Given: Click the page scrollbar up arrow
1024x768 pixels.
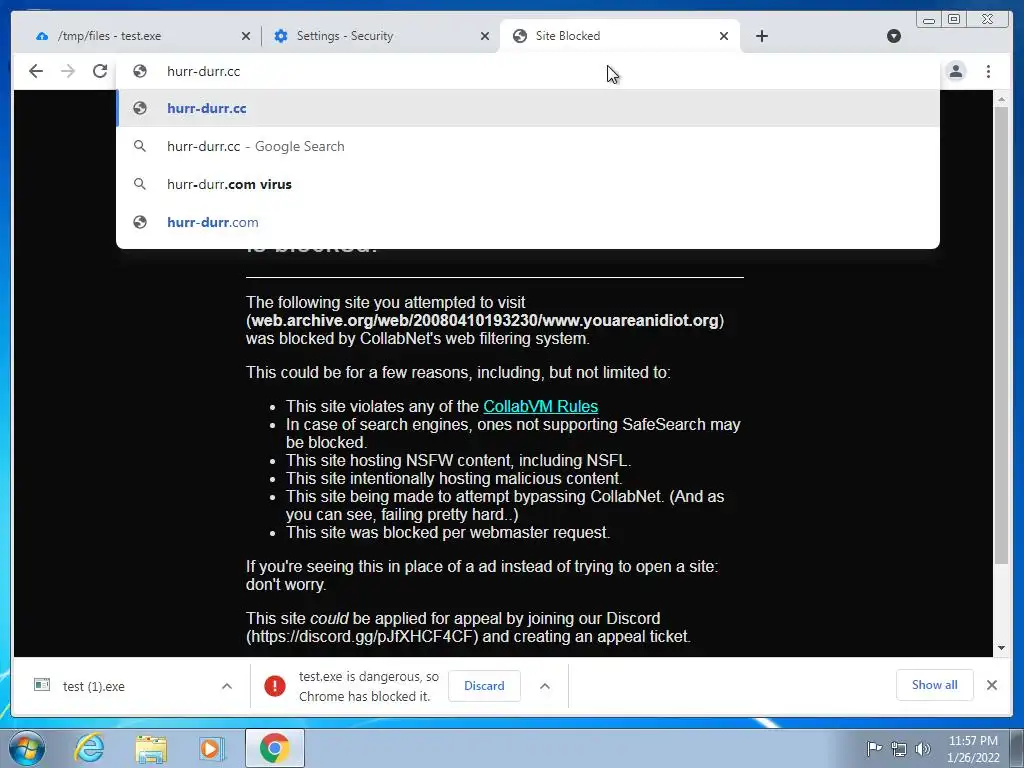Looking at the screenshot, I should point(1001,99).
